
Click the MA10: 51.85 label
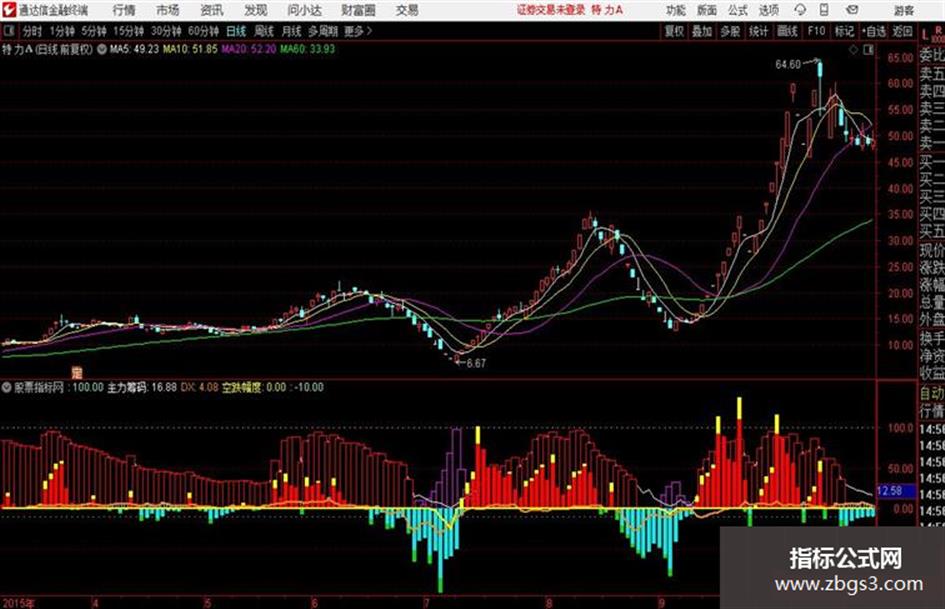(x=190, y=49)
